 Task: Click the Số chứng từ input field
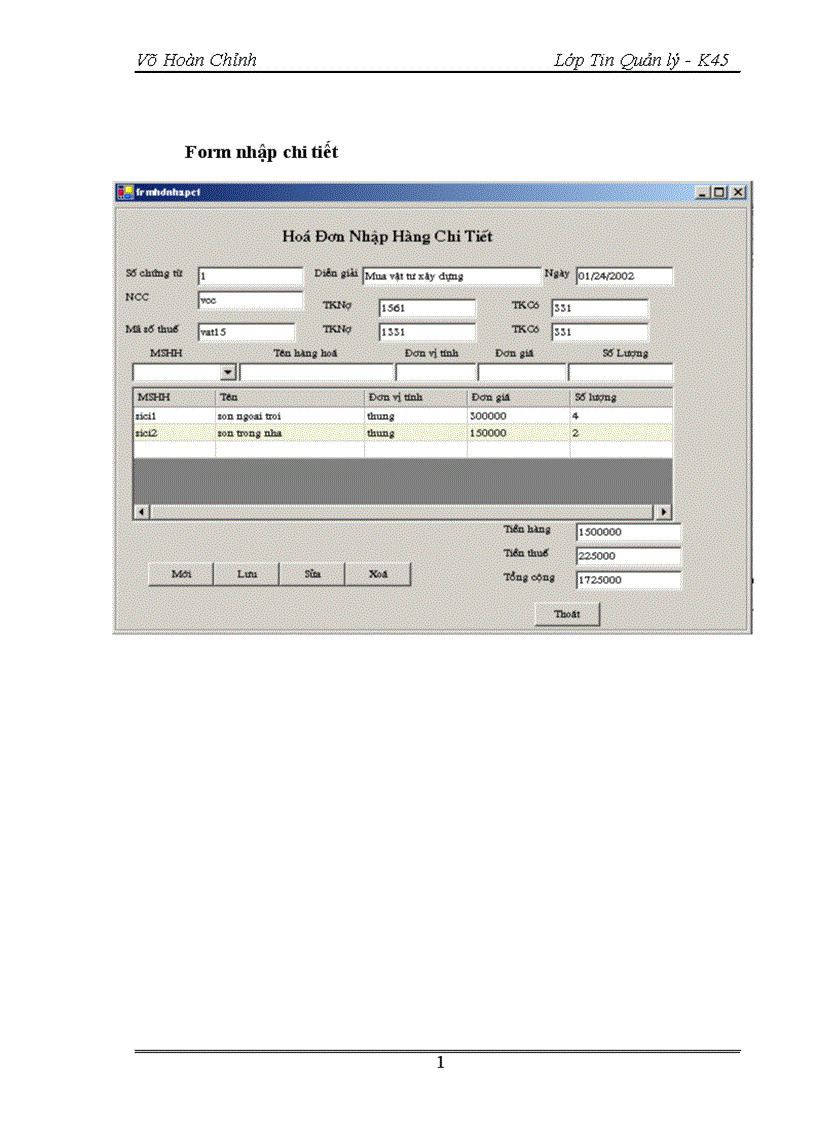point(250,275)
